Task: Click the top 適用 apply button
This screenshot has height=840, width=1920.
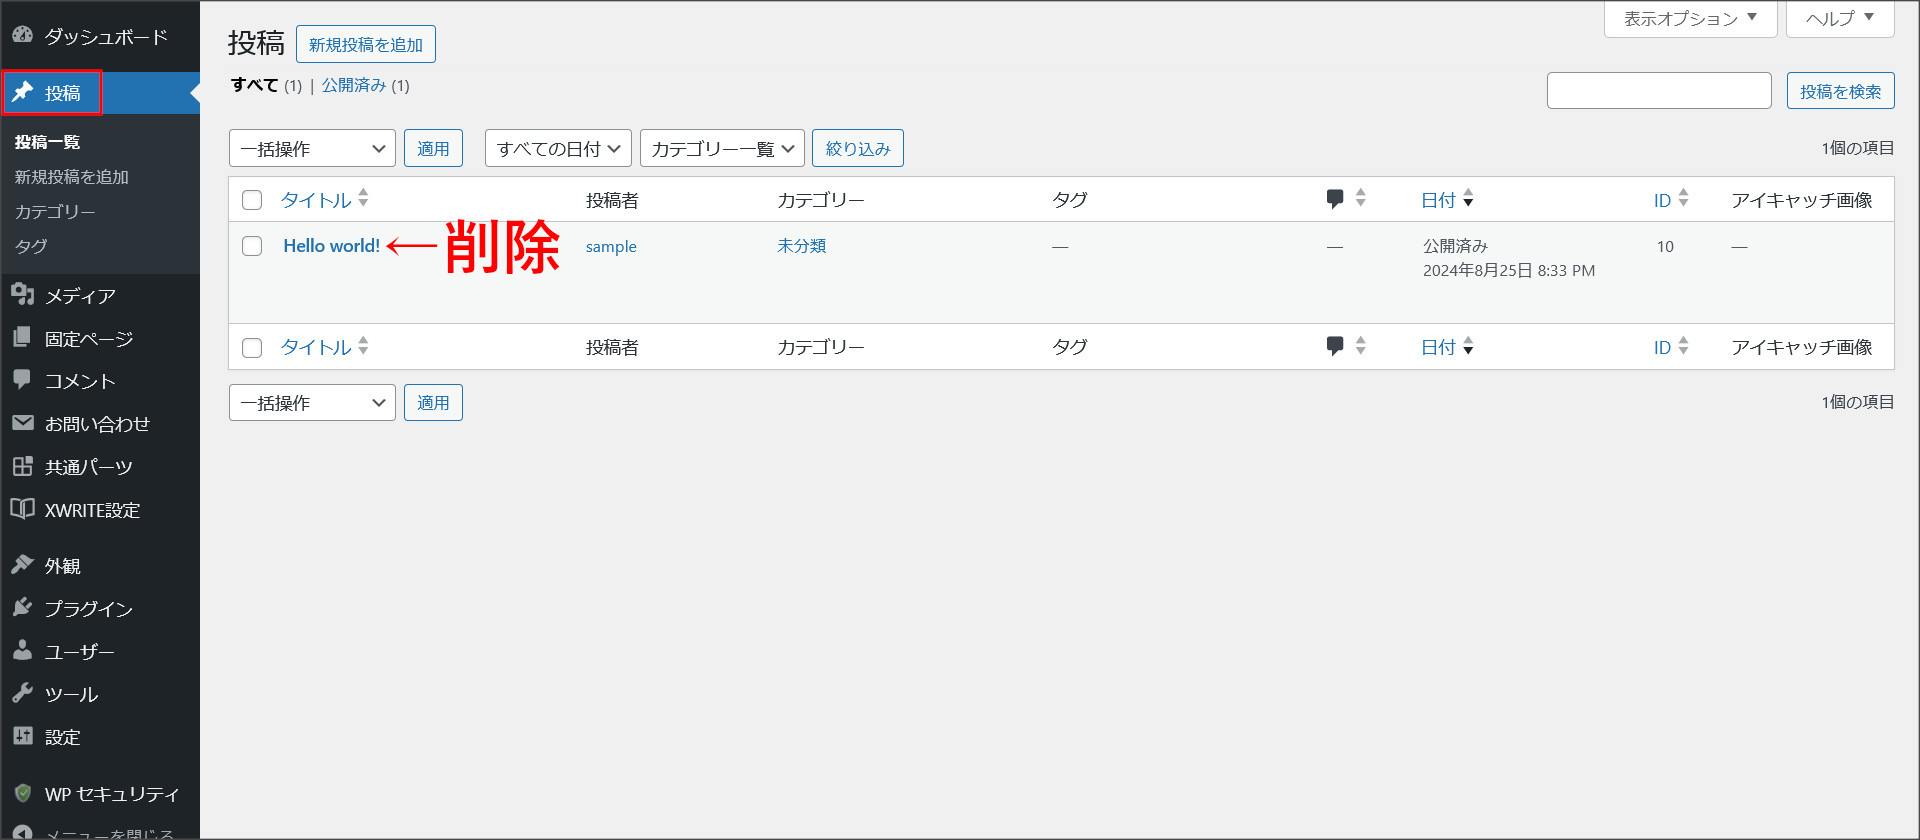Action: 433,148
